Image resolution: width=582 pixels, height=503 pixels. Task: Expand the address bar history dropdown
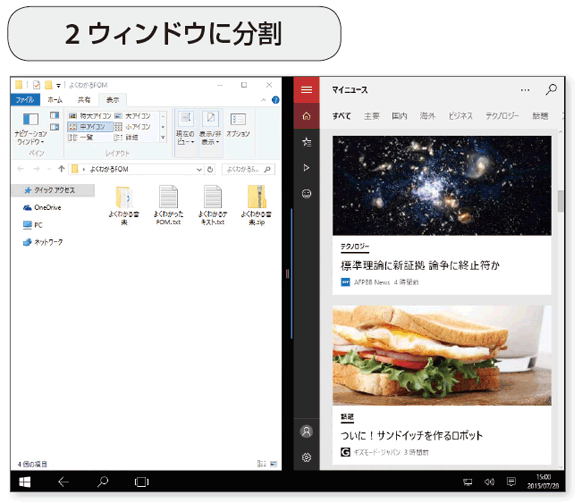[199, 170]
